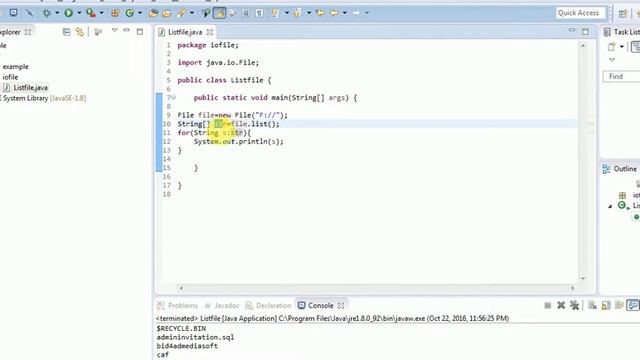Toggle Mark Occurrences highlighted button

pos(219,13)
